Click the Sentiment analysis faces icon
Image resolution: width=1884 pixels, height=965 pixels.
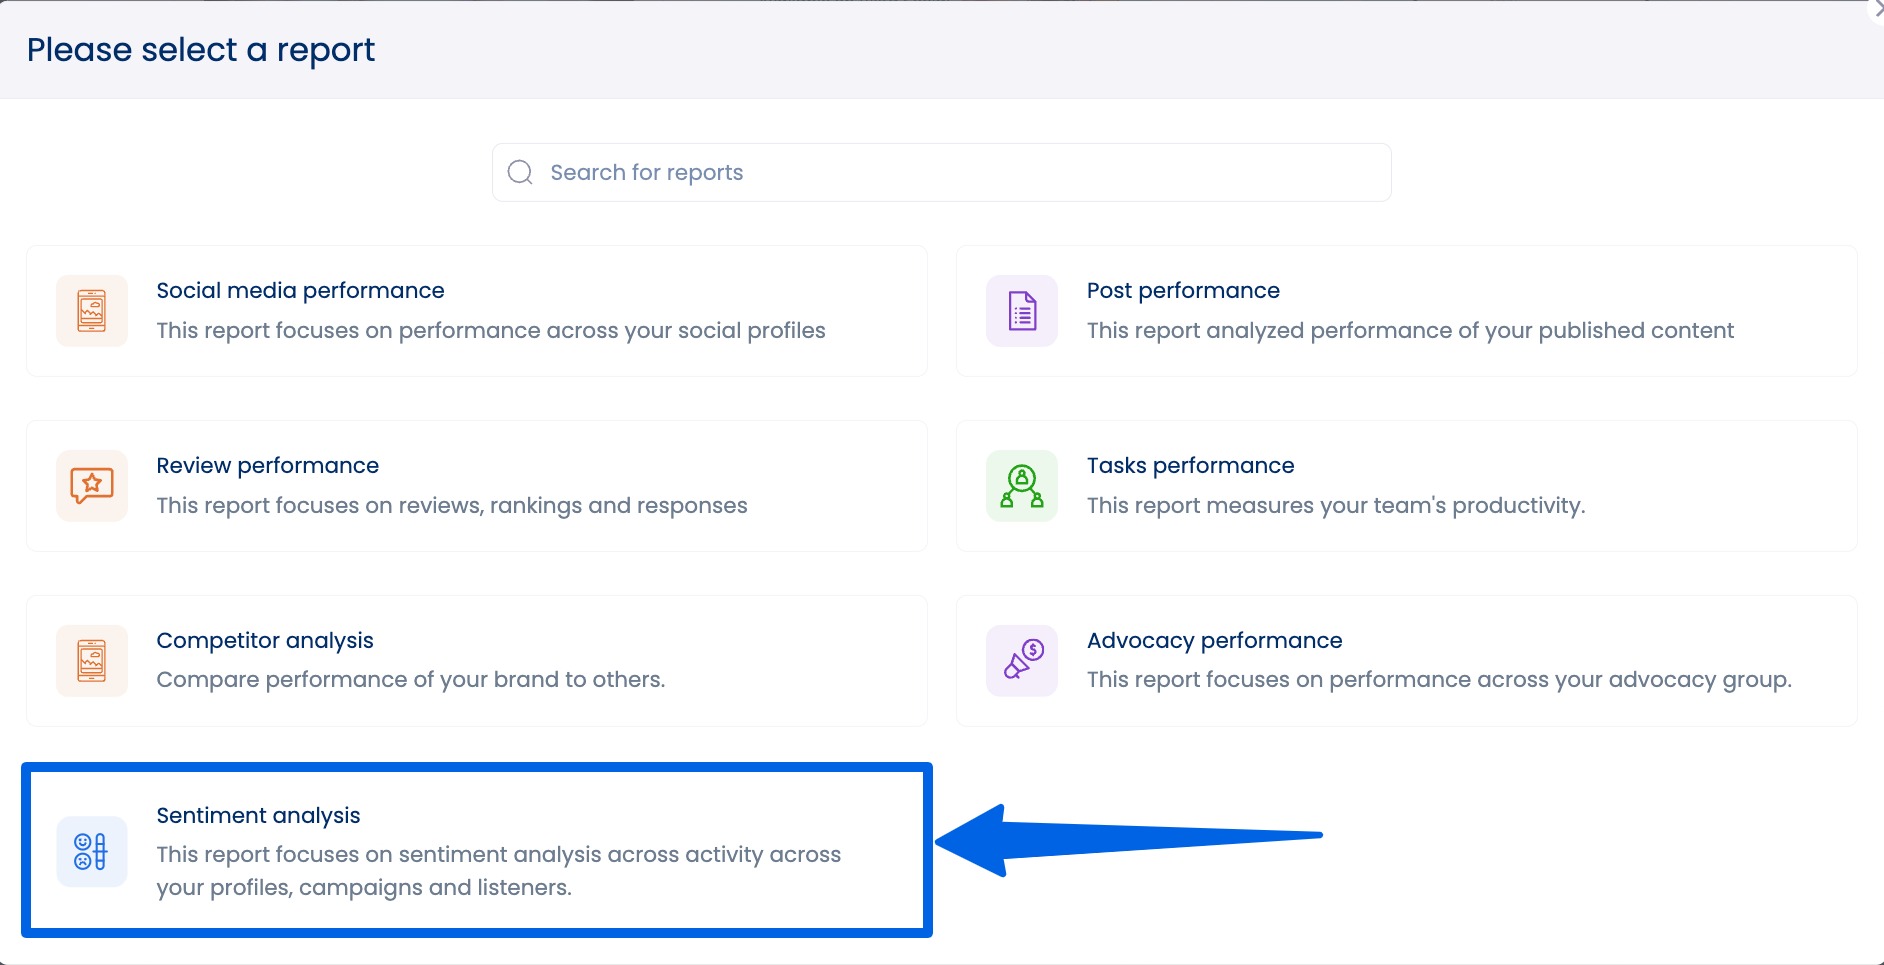tap(91, 850)
